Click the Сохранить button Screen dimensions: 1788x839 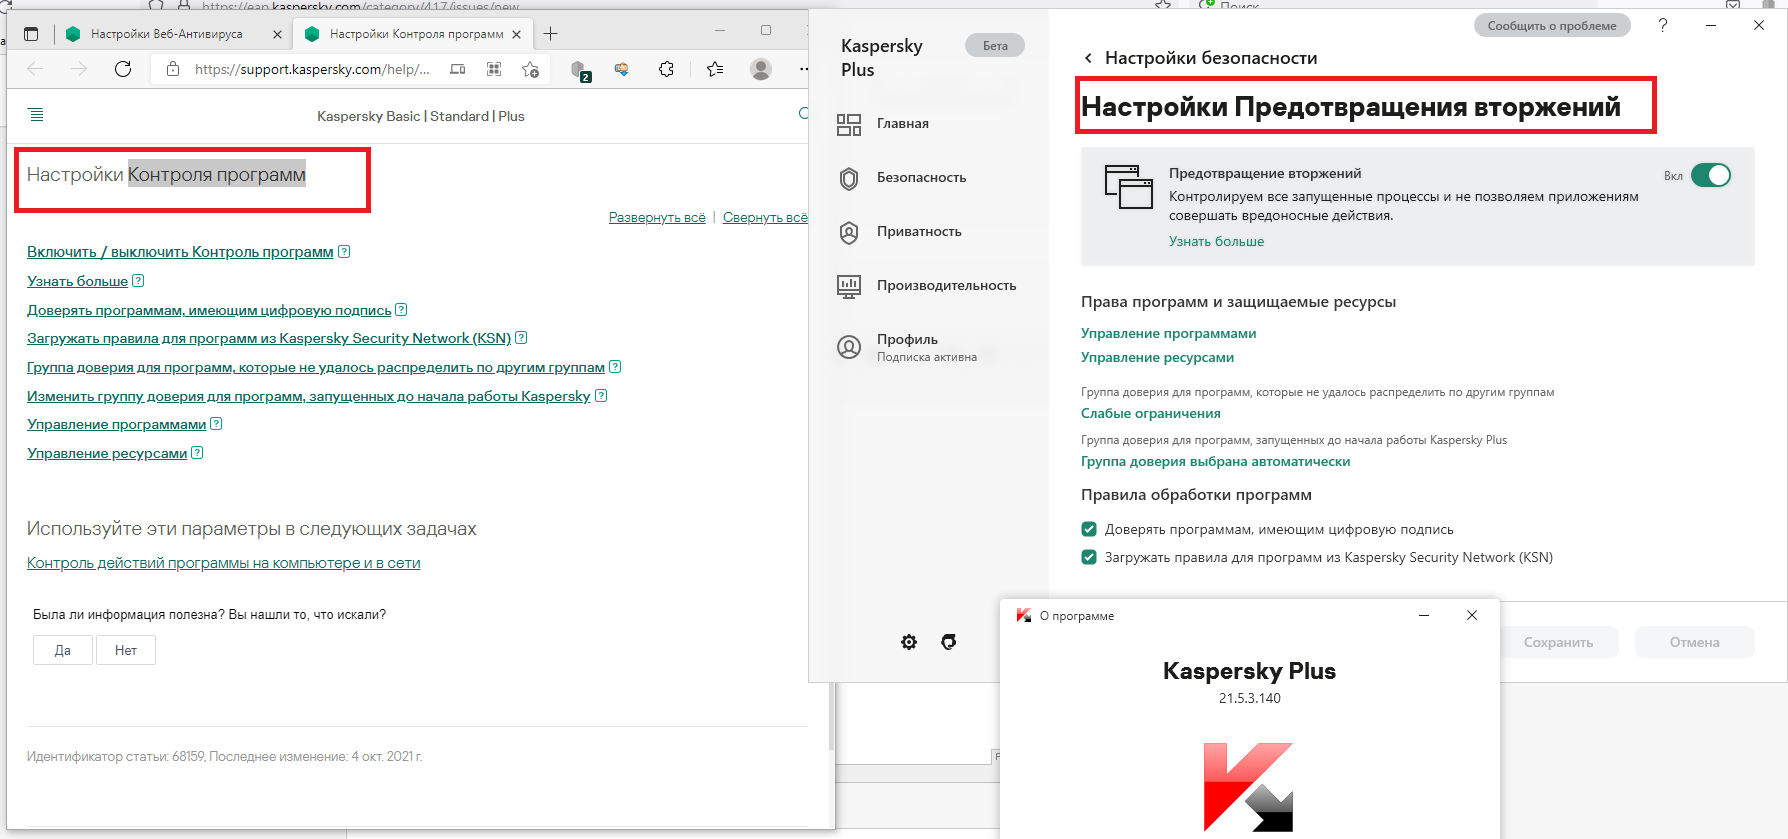[x=1558, y=642]
